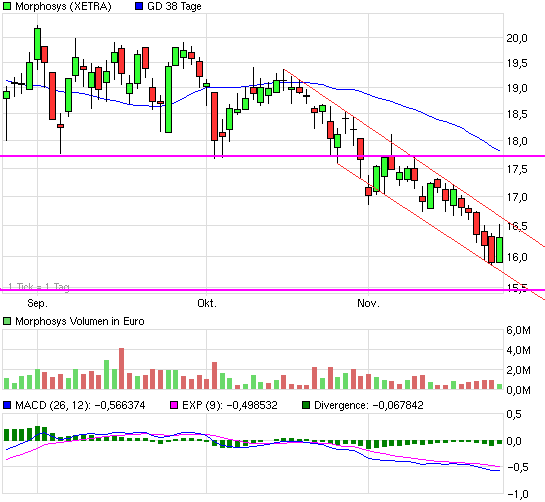Image resolution: width=545 pixels, height=502 pixels.
Task: Click the 18,5 price axis label
Action: pos(517,114)
